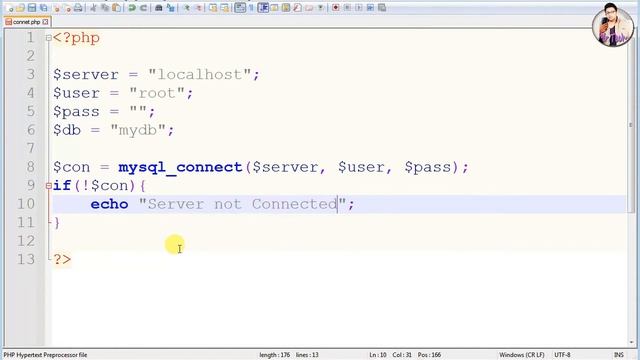Click the Redo toolbar icon
The width and height of the screenshot is (640, 360).
(x=143, y=8)
